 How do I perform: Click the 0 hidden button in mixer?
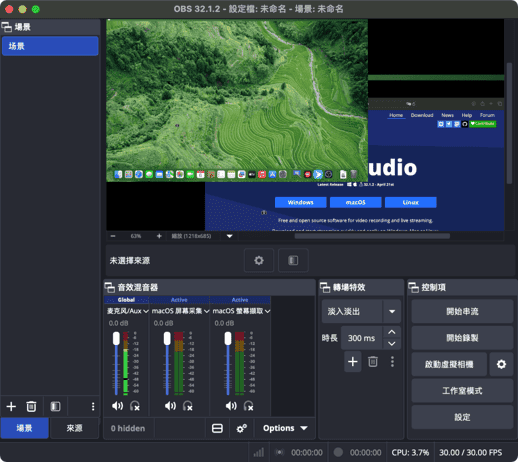point(128,428)
